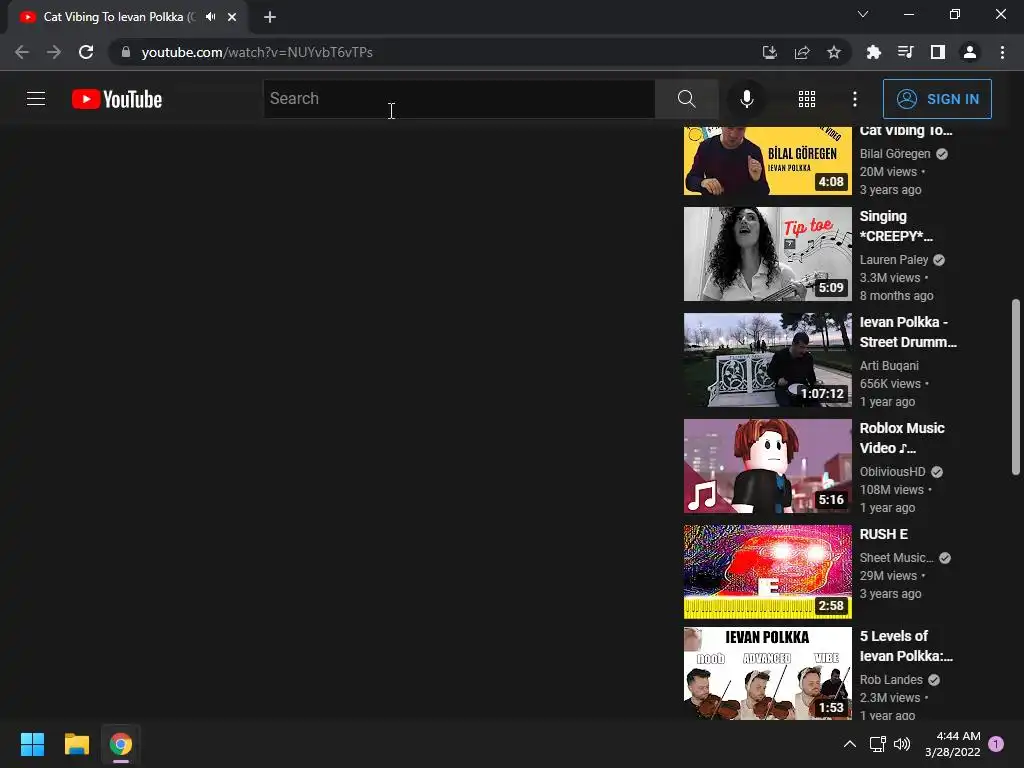Viewport: 1024px width, 768px height.
Task: Click 'RUSH E' video title
Action: (884, 534)
